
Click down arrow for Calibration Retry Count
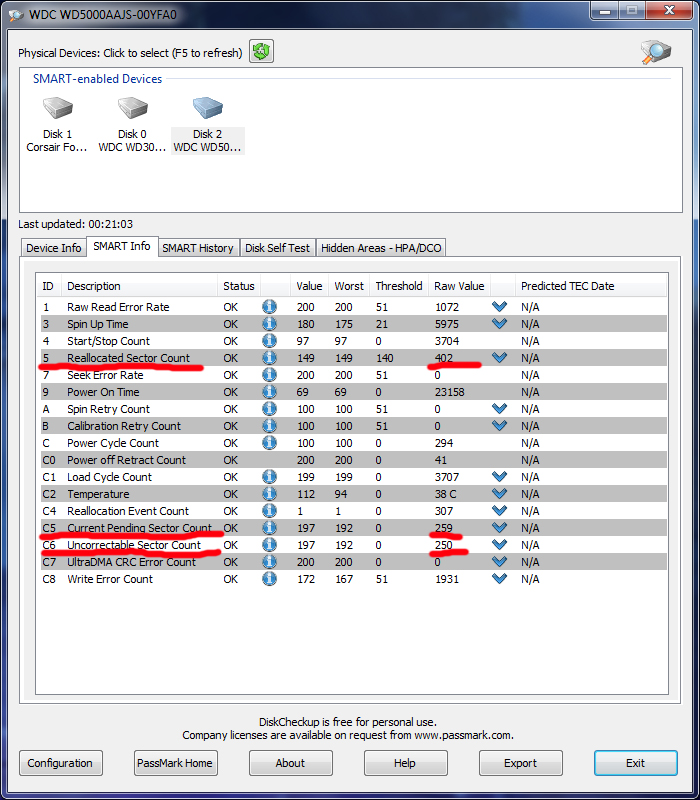tap(499, 426)
